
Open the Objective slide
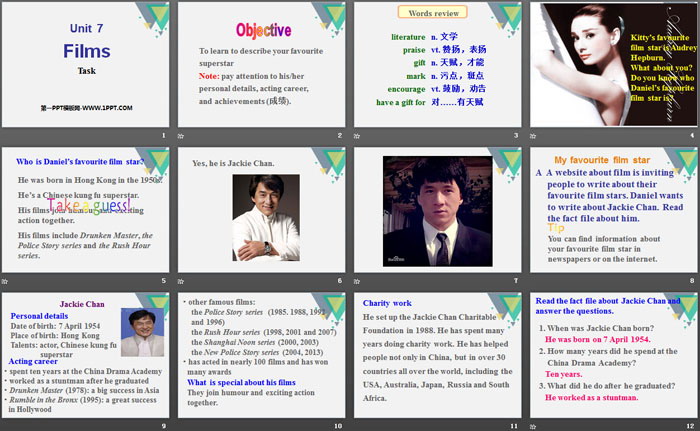pyautogui.click(x=262, y=70)
